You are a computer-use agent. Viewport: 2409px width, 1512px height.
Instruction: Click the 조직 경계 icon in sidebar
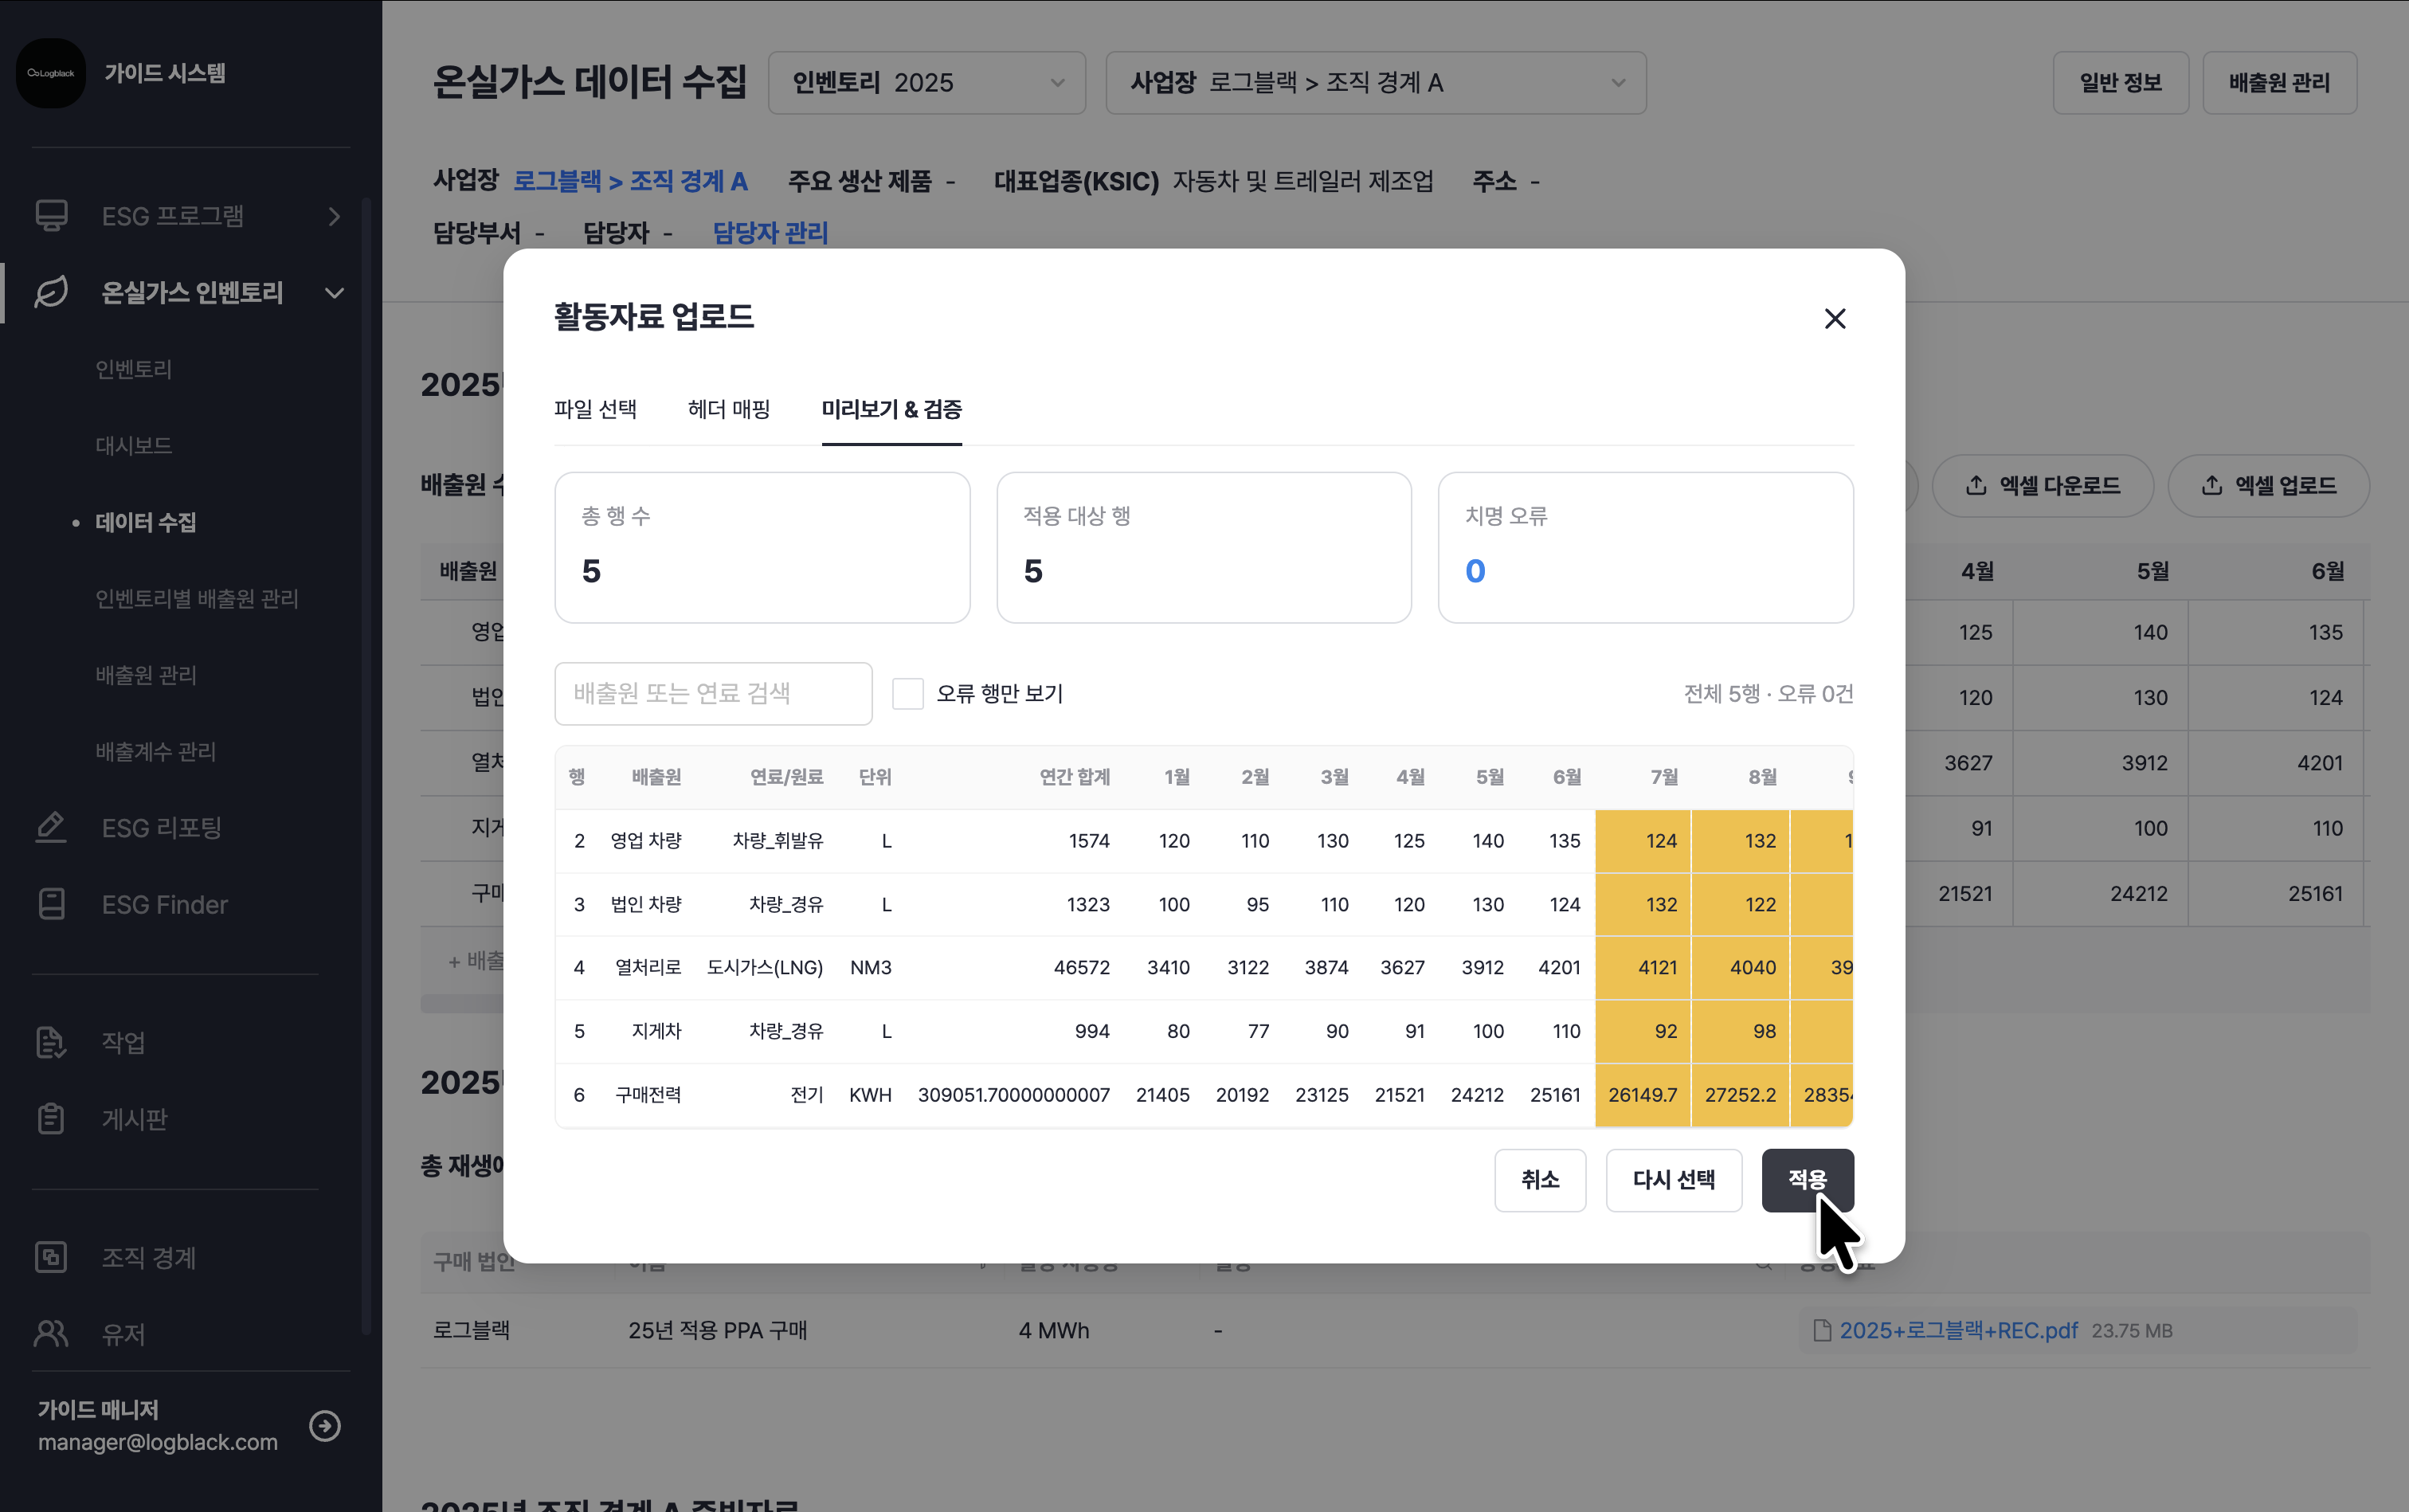(51, 1257)
